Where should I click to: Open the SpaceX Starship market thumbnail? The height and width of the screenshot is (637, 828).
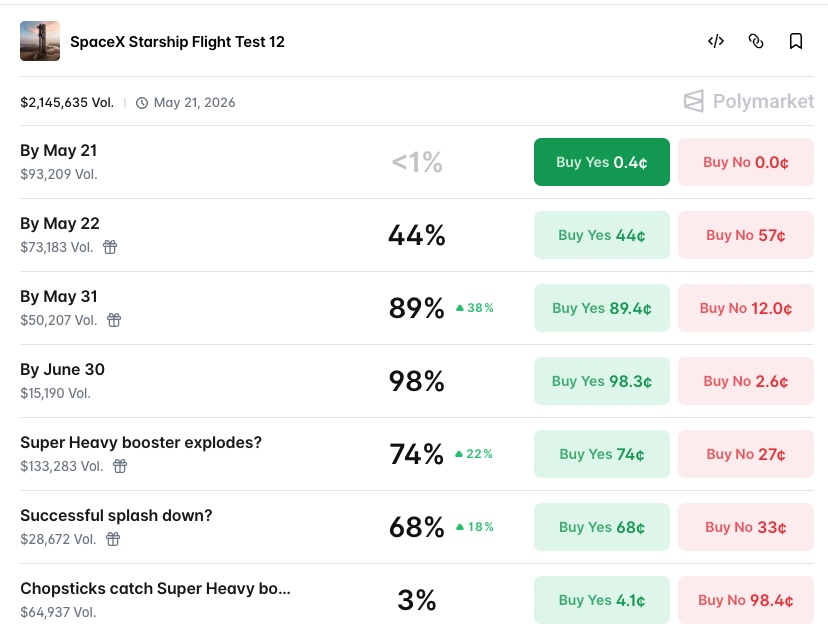click(40, 41)
